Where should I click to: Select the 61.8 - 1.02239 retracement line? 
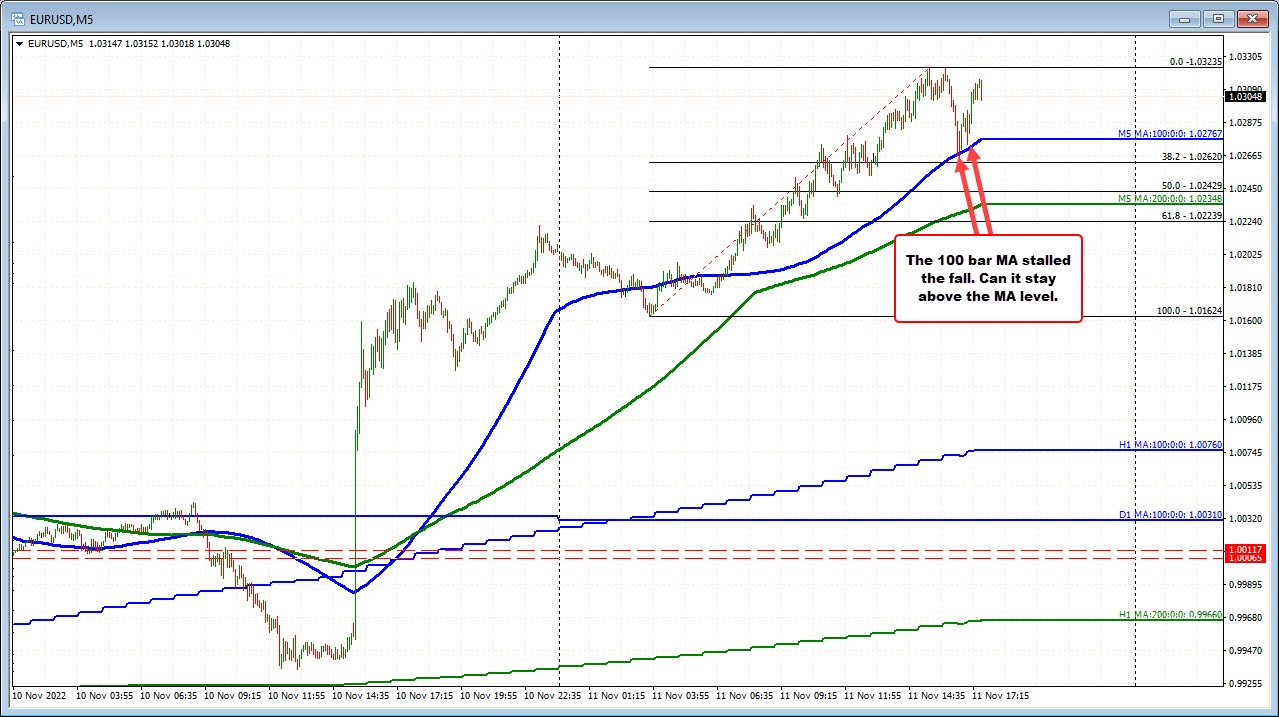(1193, 215)
